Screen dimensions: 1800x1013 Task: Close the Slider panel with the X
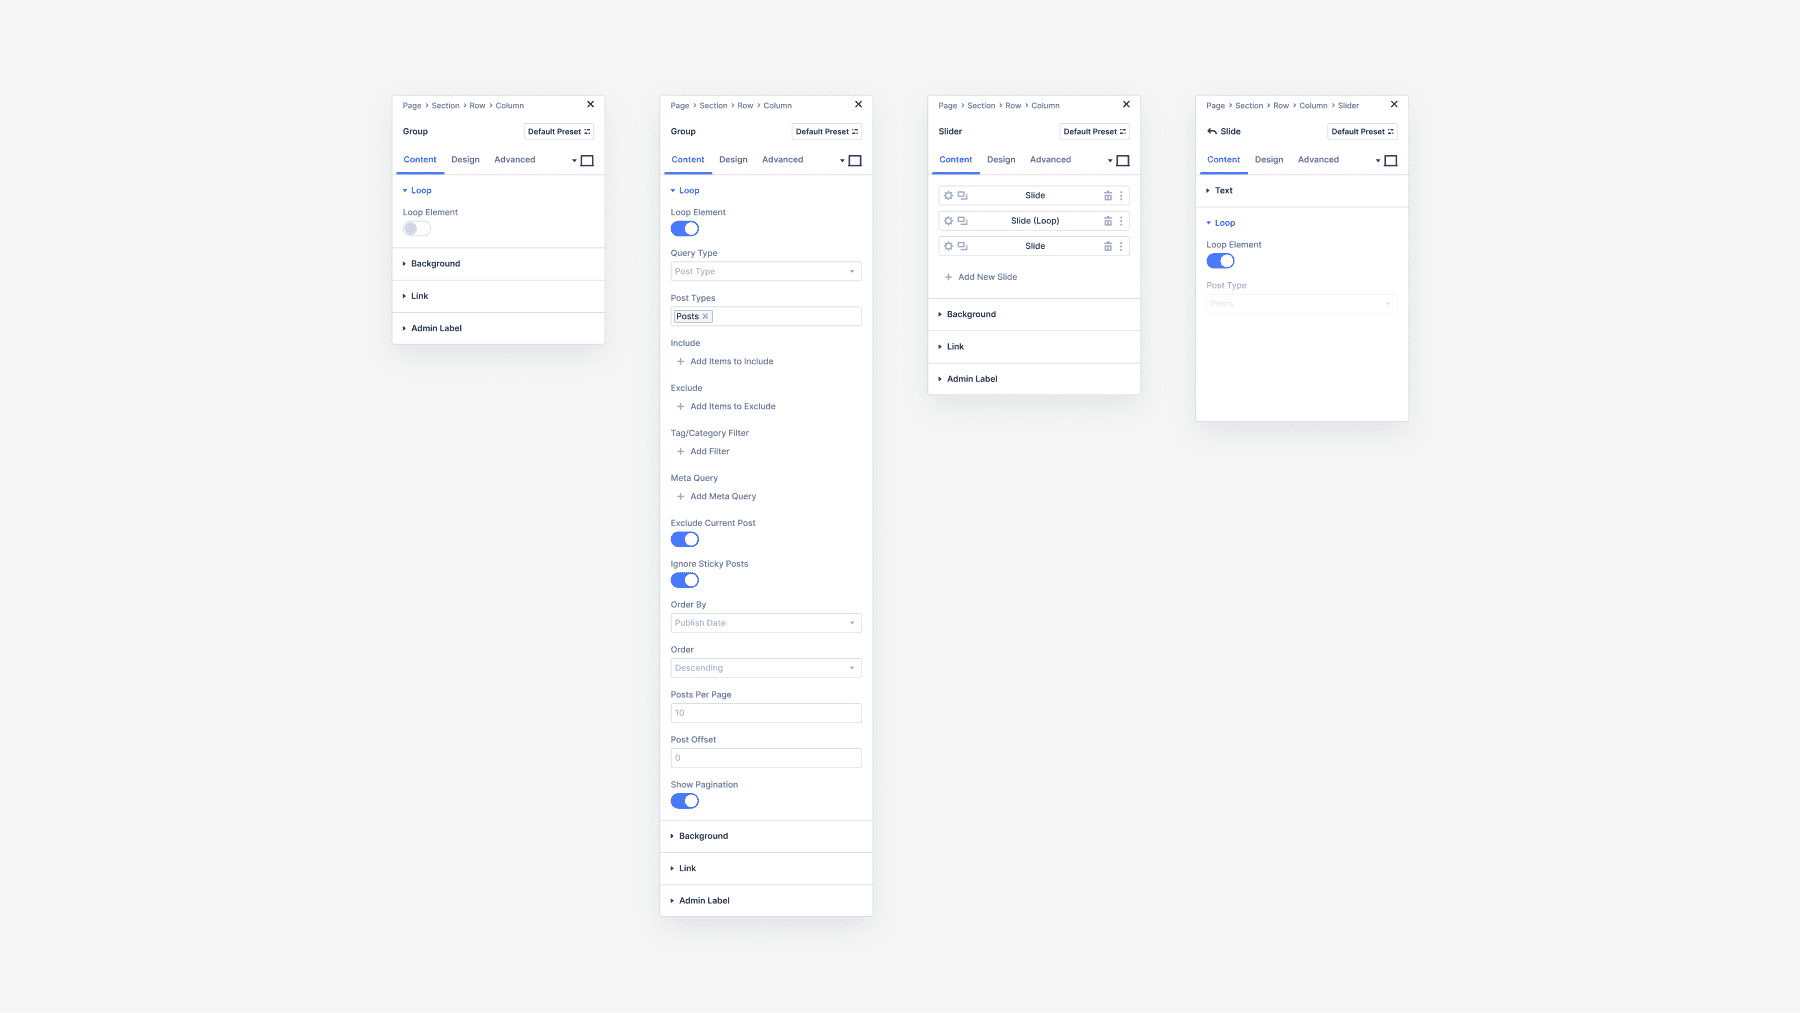pyautogui.click(x=1126, y=104)
